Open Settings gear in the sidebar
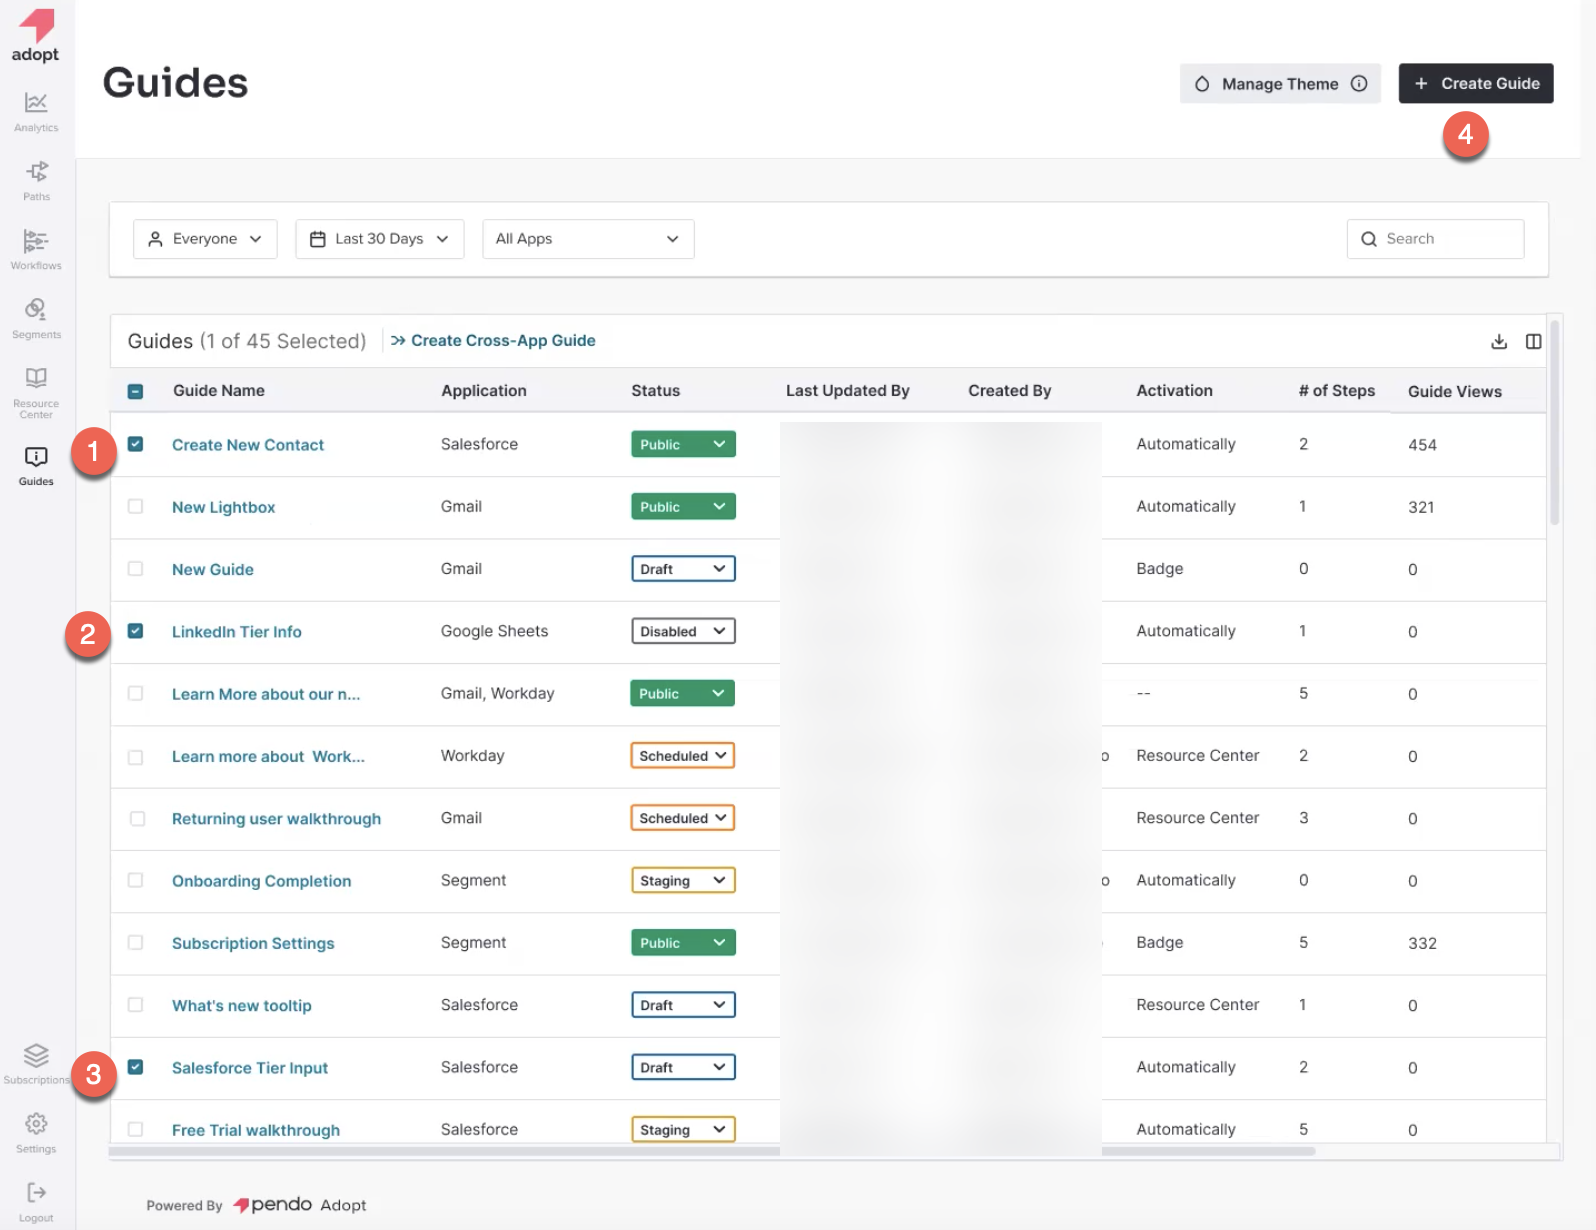Viewport: 1596px width, 1230px height. tap(36, 1134)
